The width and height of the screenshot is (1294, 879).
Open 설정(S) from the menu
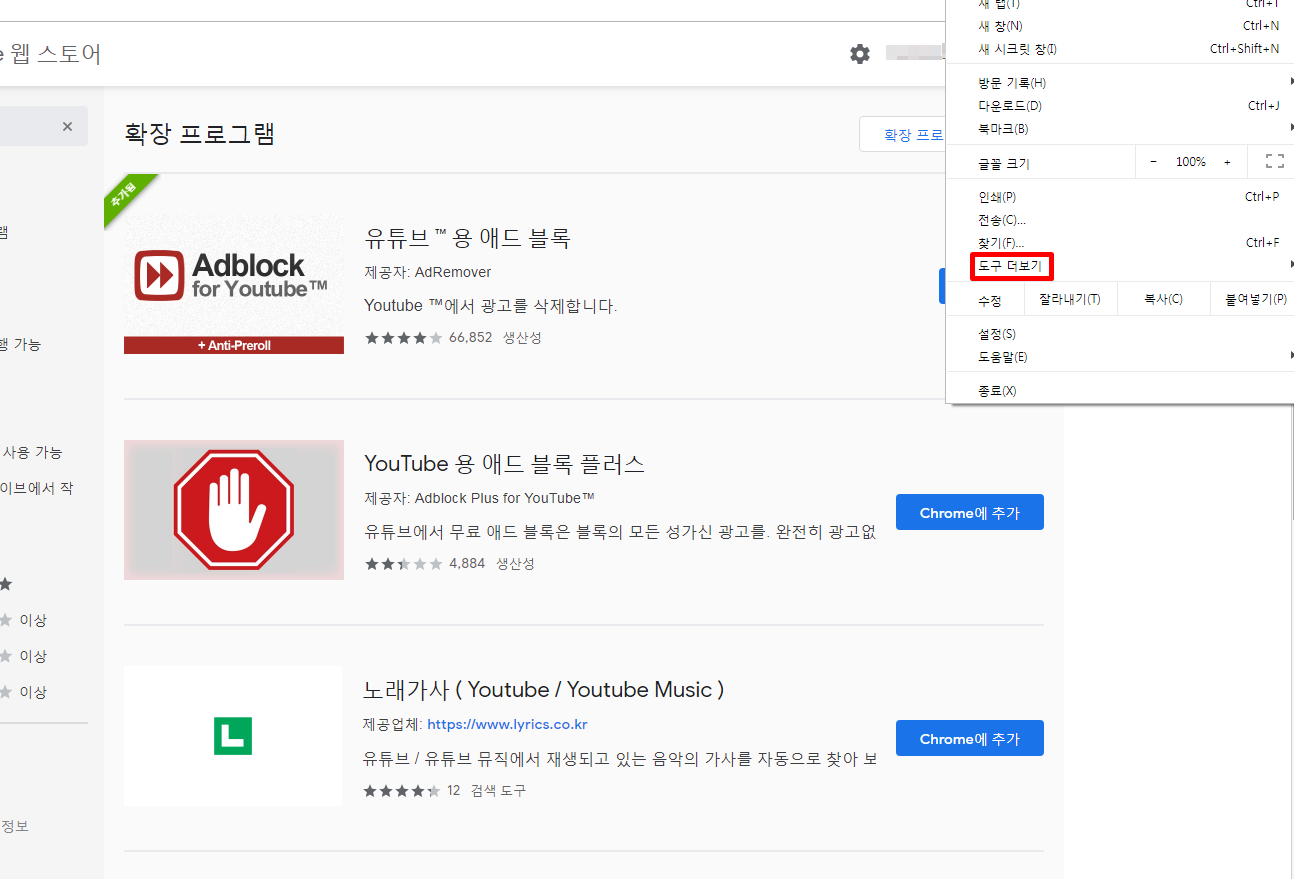click(x=1120, y=334)
